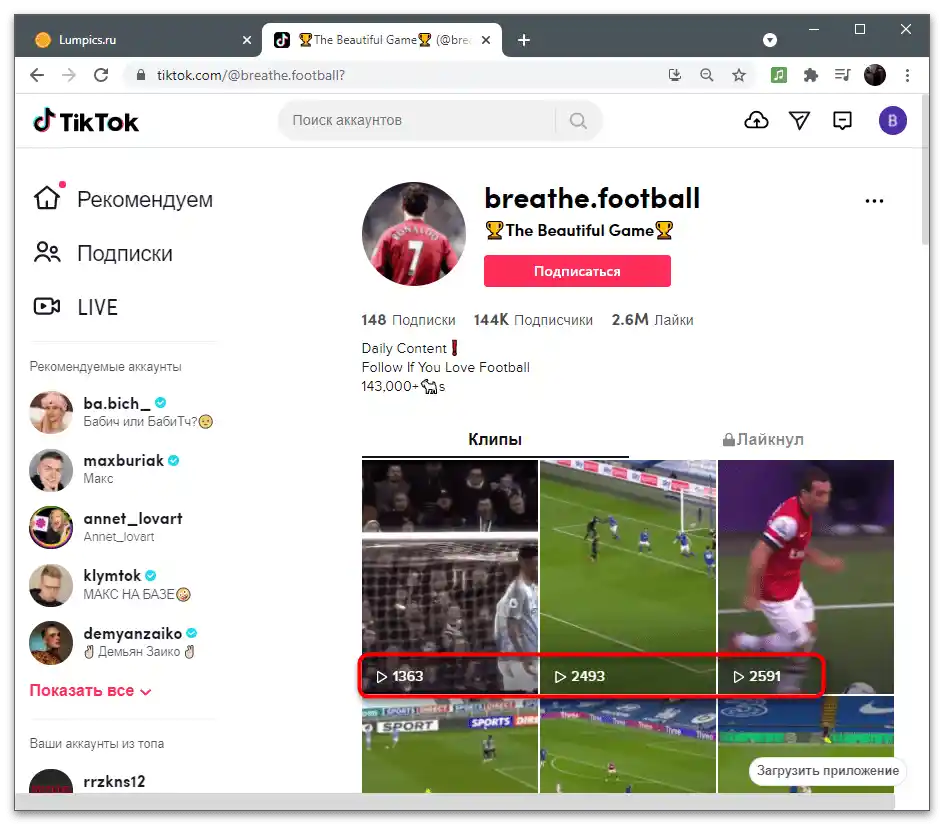Open messages via paper plane icon
The height and width of the screenshot is (825, 944).
[800, 120]
